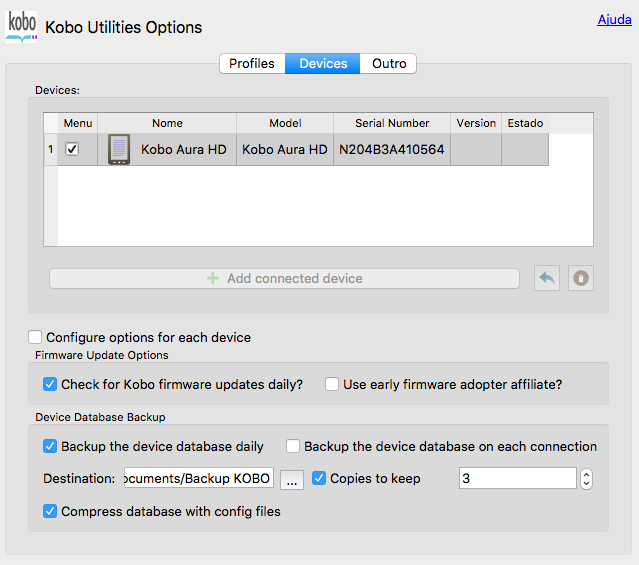Enable Configure options for each device
This screenshot has height=565, width=639.
[36, 337]
